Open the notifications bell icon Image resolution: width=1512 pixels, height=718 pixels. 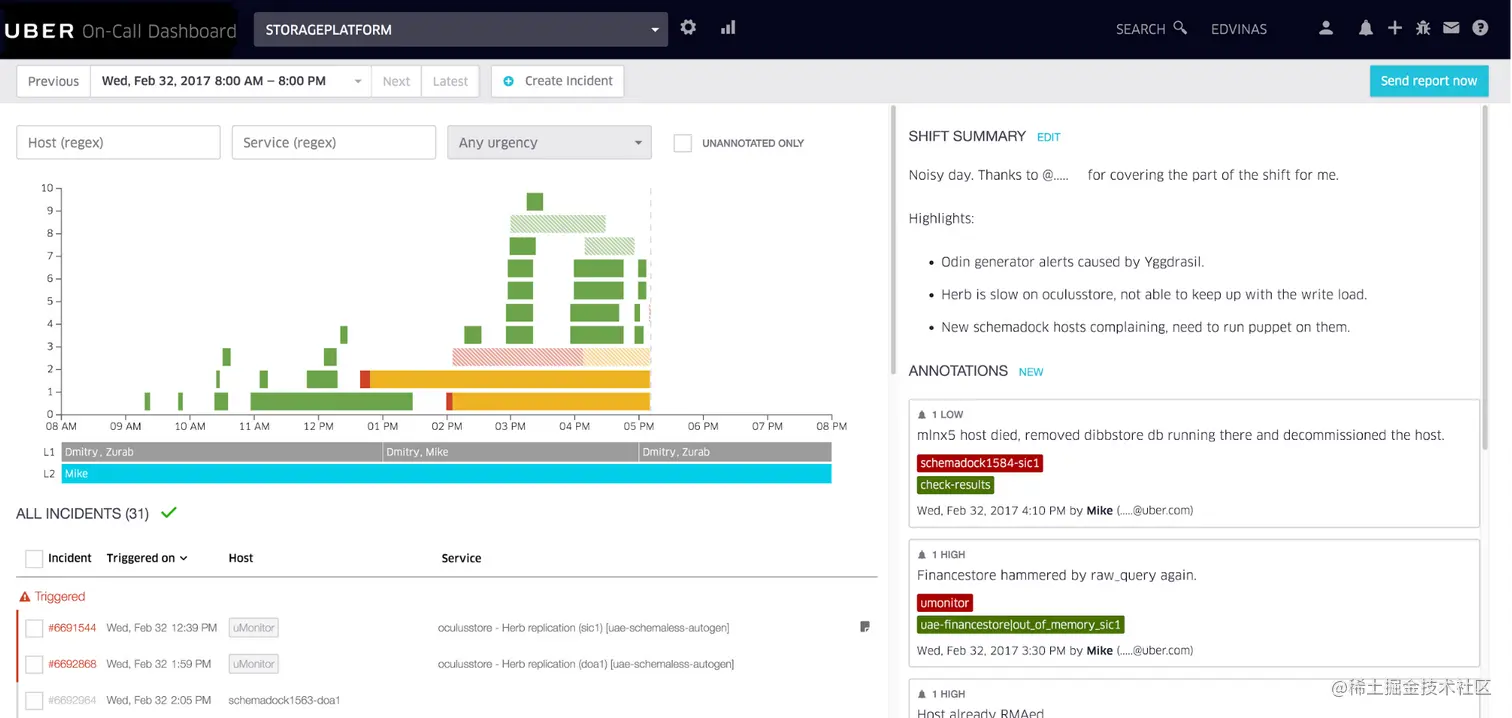coord(1366,28)
